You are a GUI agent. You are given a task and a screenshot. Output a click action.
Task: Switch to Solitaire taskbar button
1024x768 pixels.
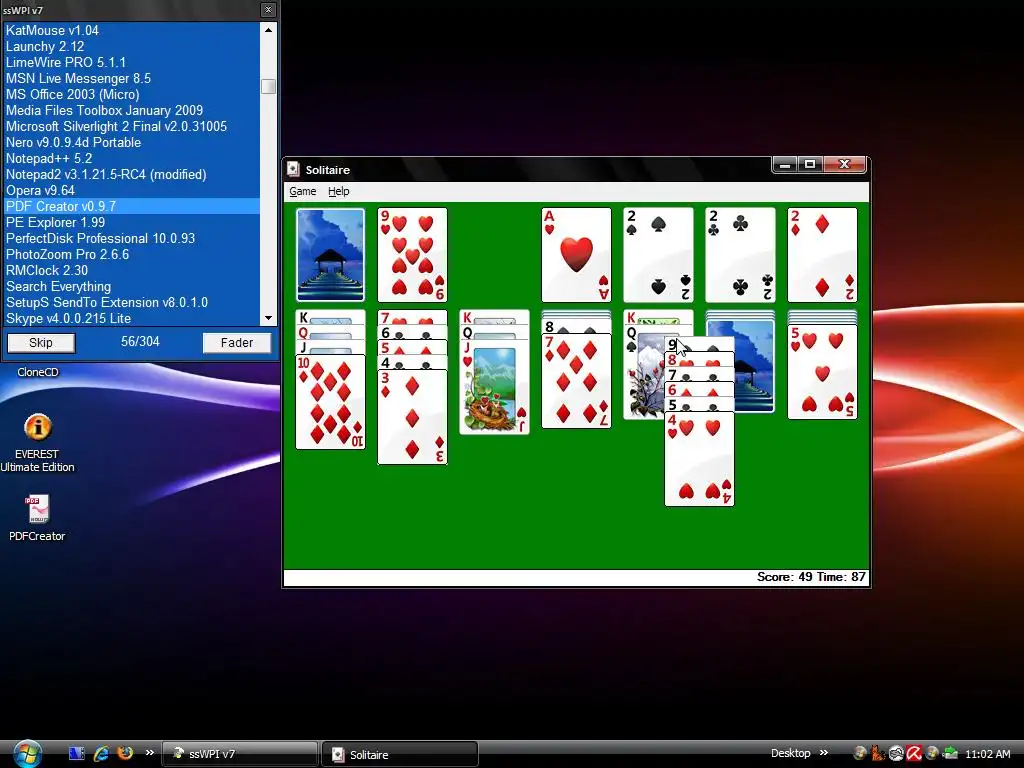pyautogui.click(x=400, y=754)
